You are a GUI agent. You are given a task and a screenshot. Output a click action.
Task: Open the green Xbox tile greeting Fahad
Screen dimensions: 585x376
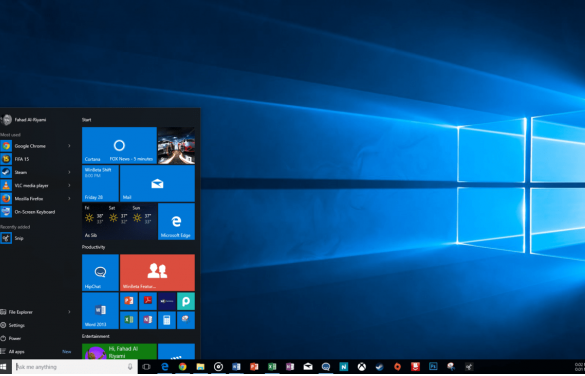point(119,351)
